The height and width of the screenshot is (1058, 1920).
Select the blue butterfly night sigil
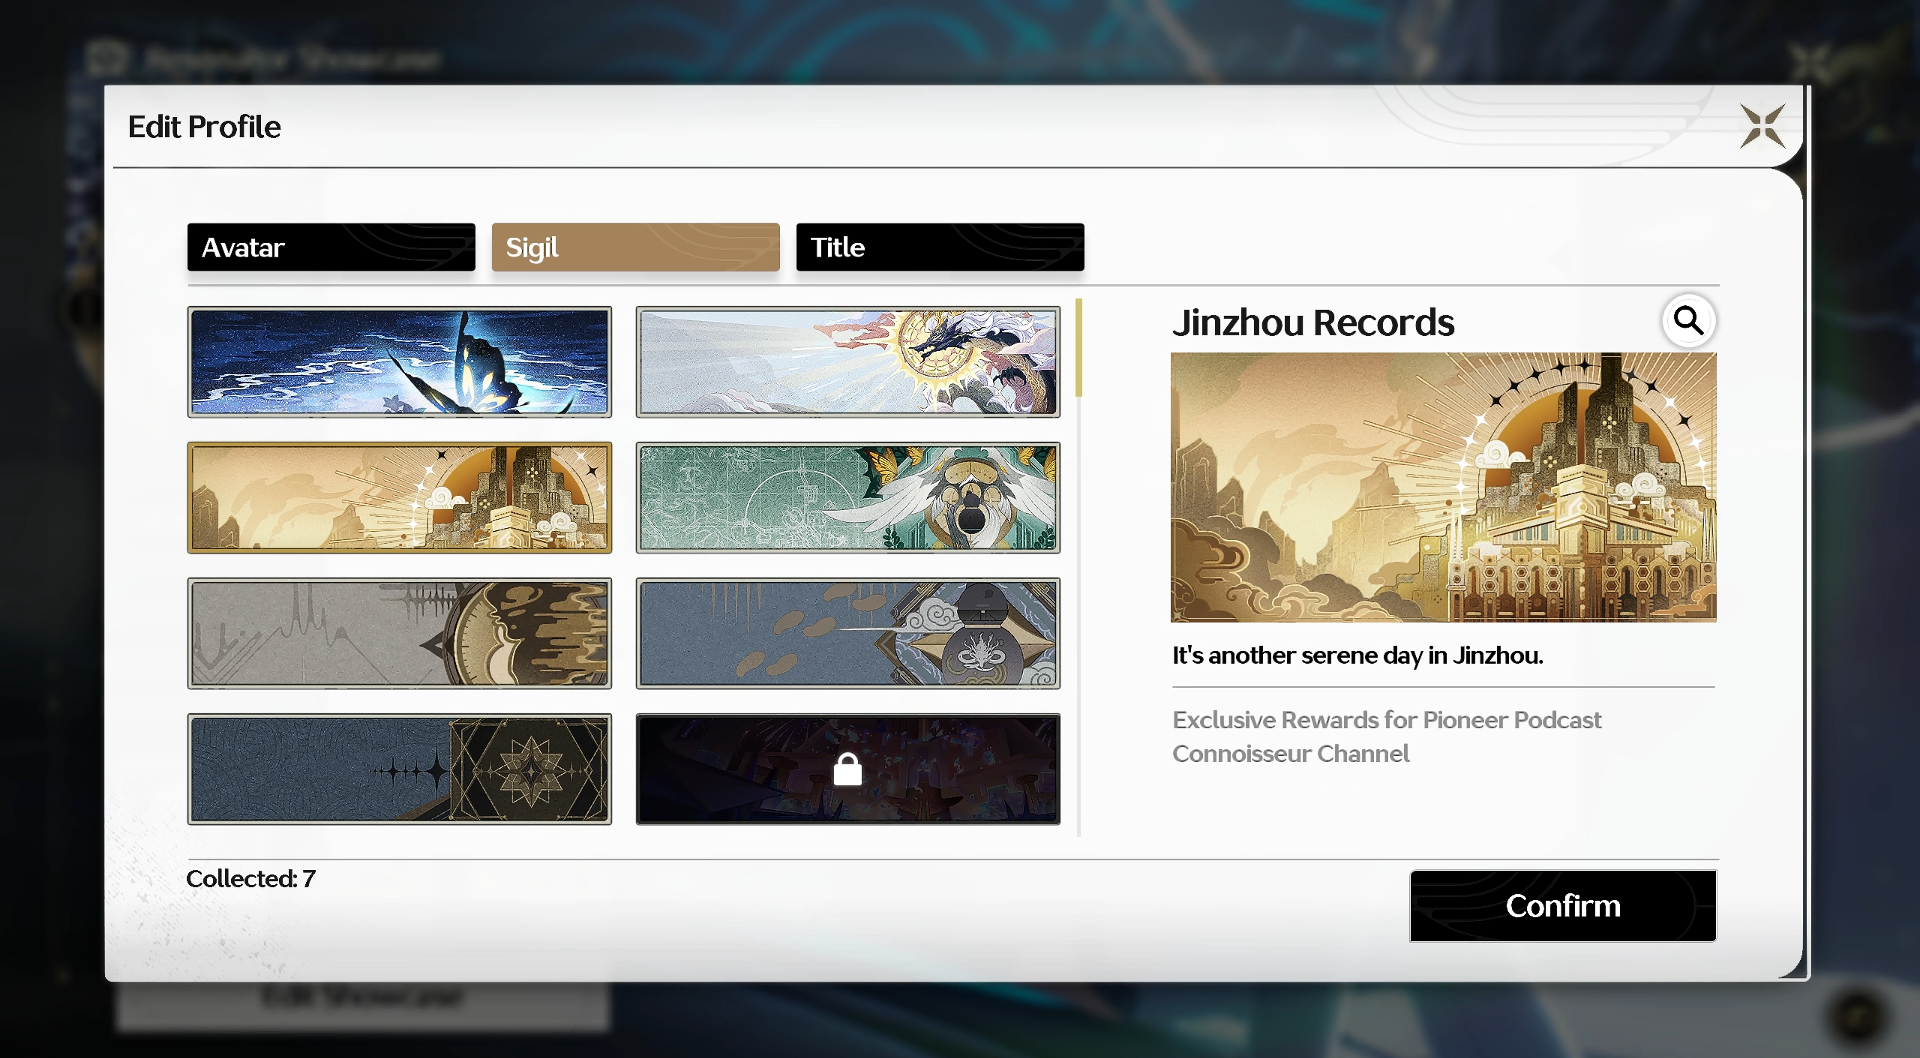(x=399, y=362)
